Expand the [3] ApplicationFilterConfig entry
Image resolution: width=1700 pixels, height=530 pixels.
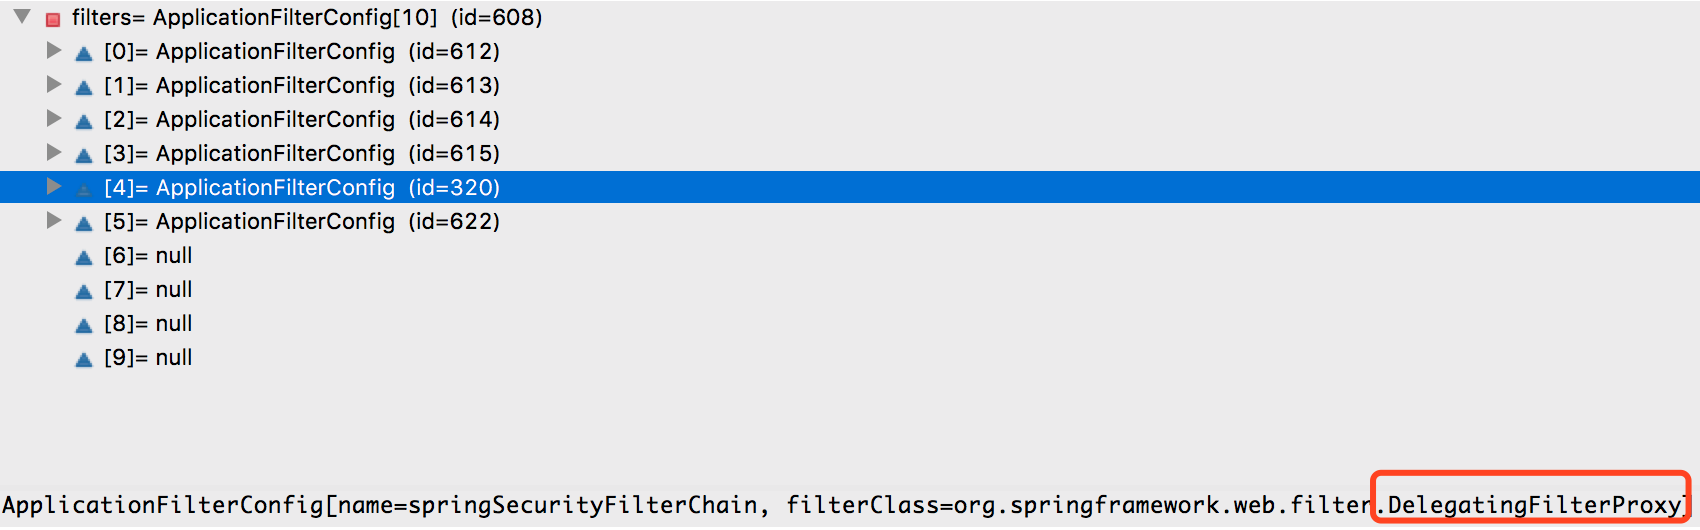(x=54, y=152)
